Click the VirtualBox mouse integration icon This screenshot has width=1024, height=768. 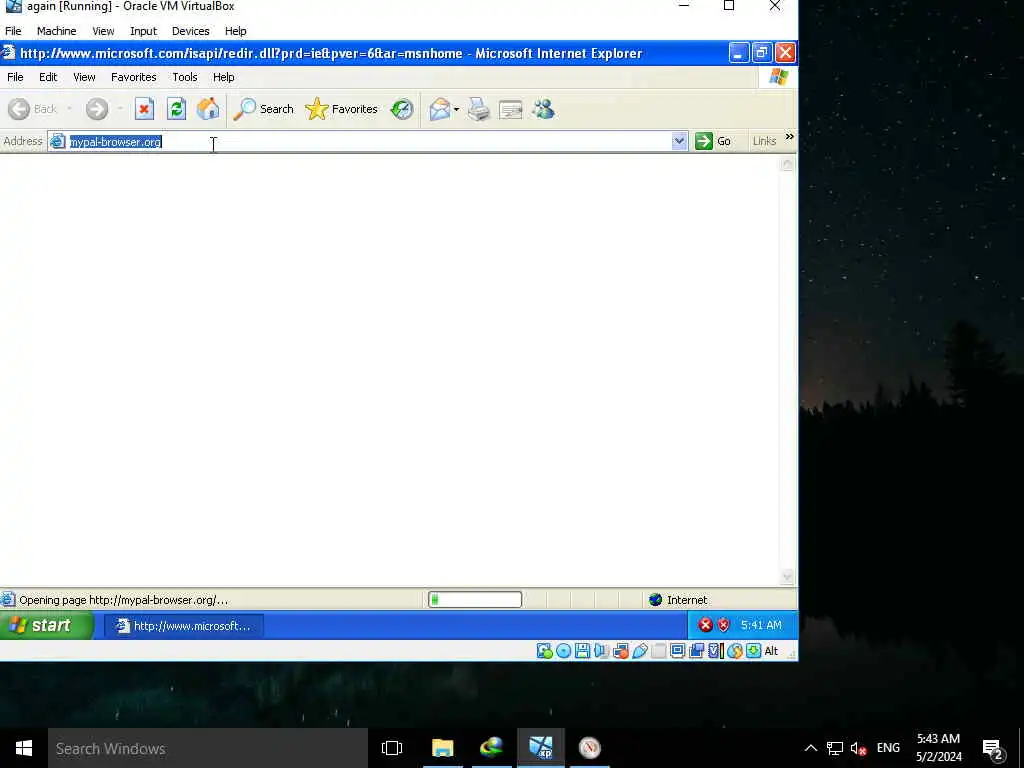point(735,650)
